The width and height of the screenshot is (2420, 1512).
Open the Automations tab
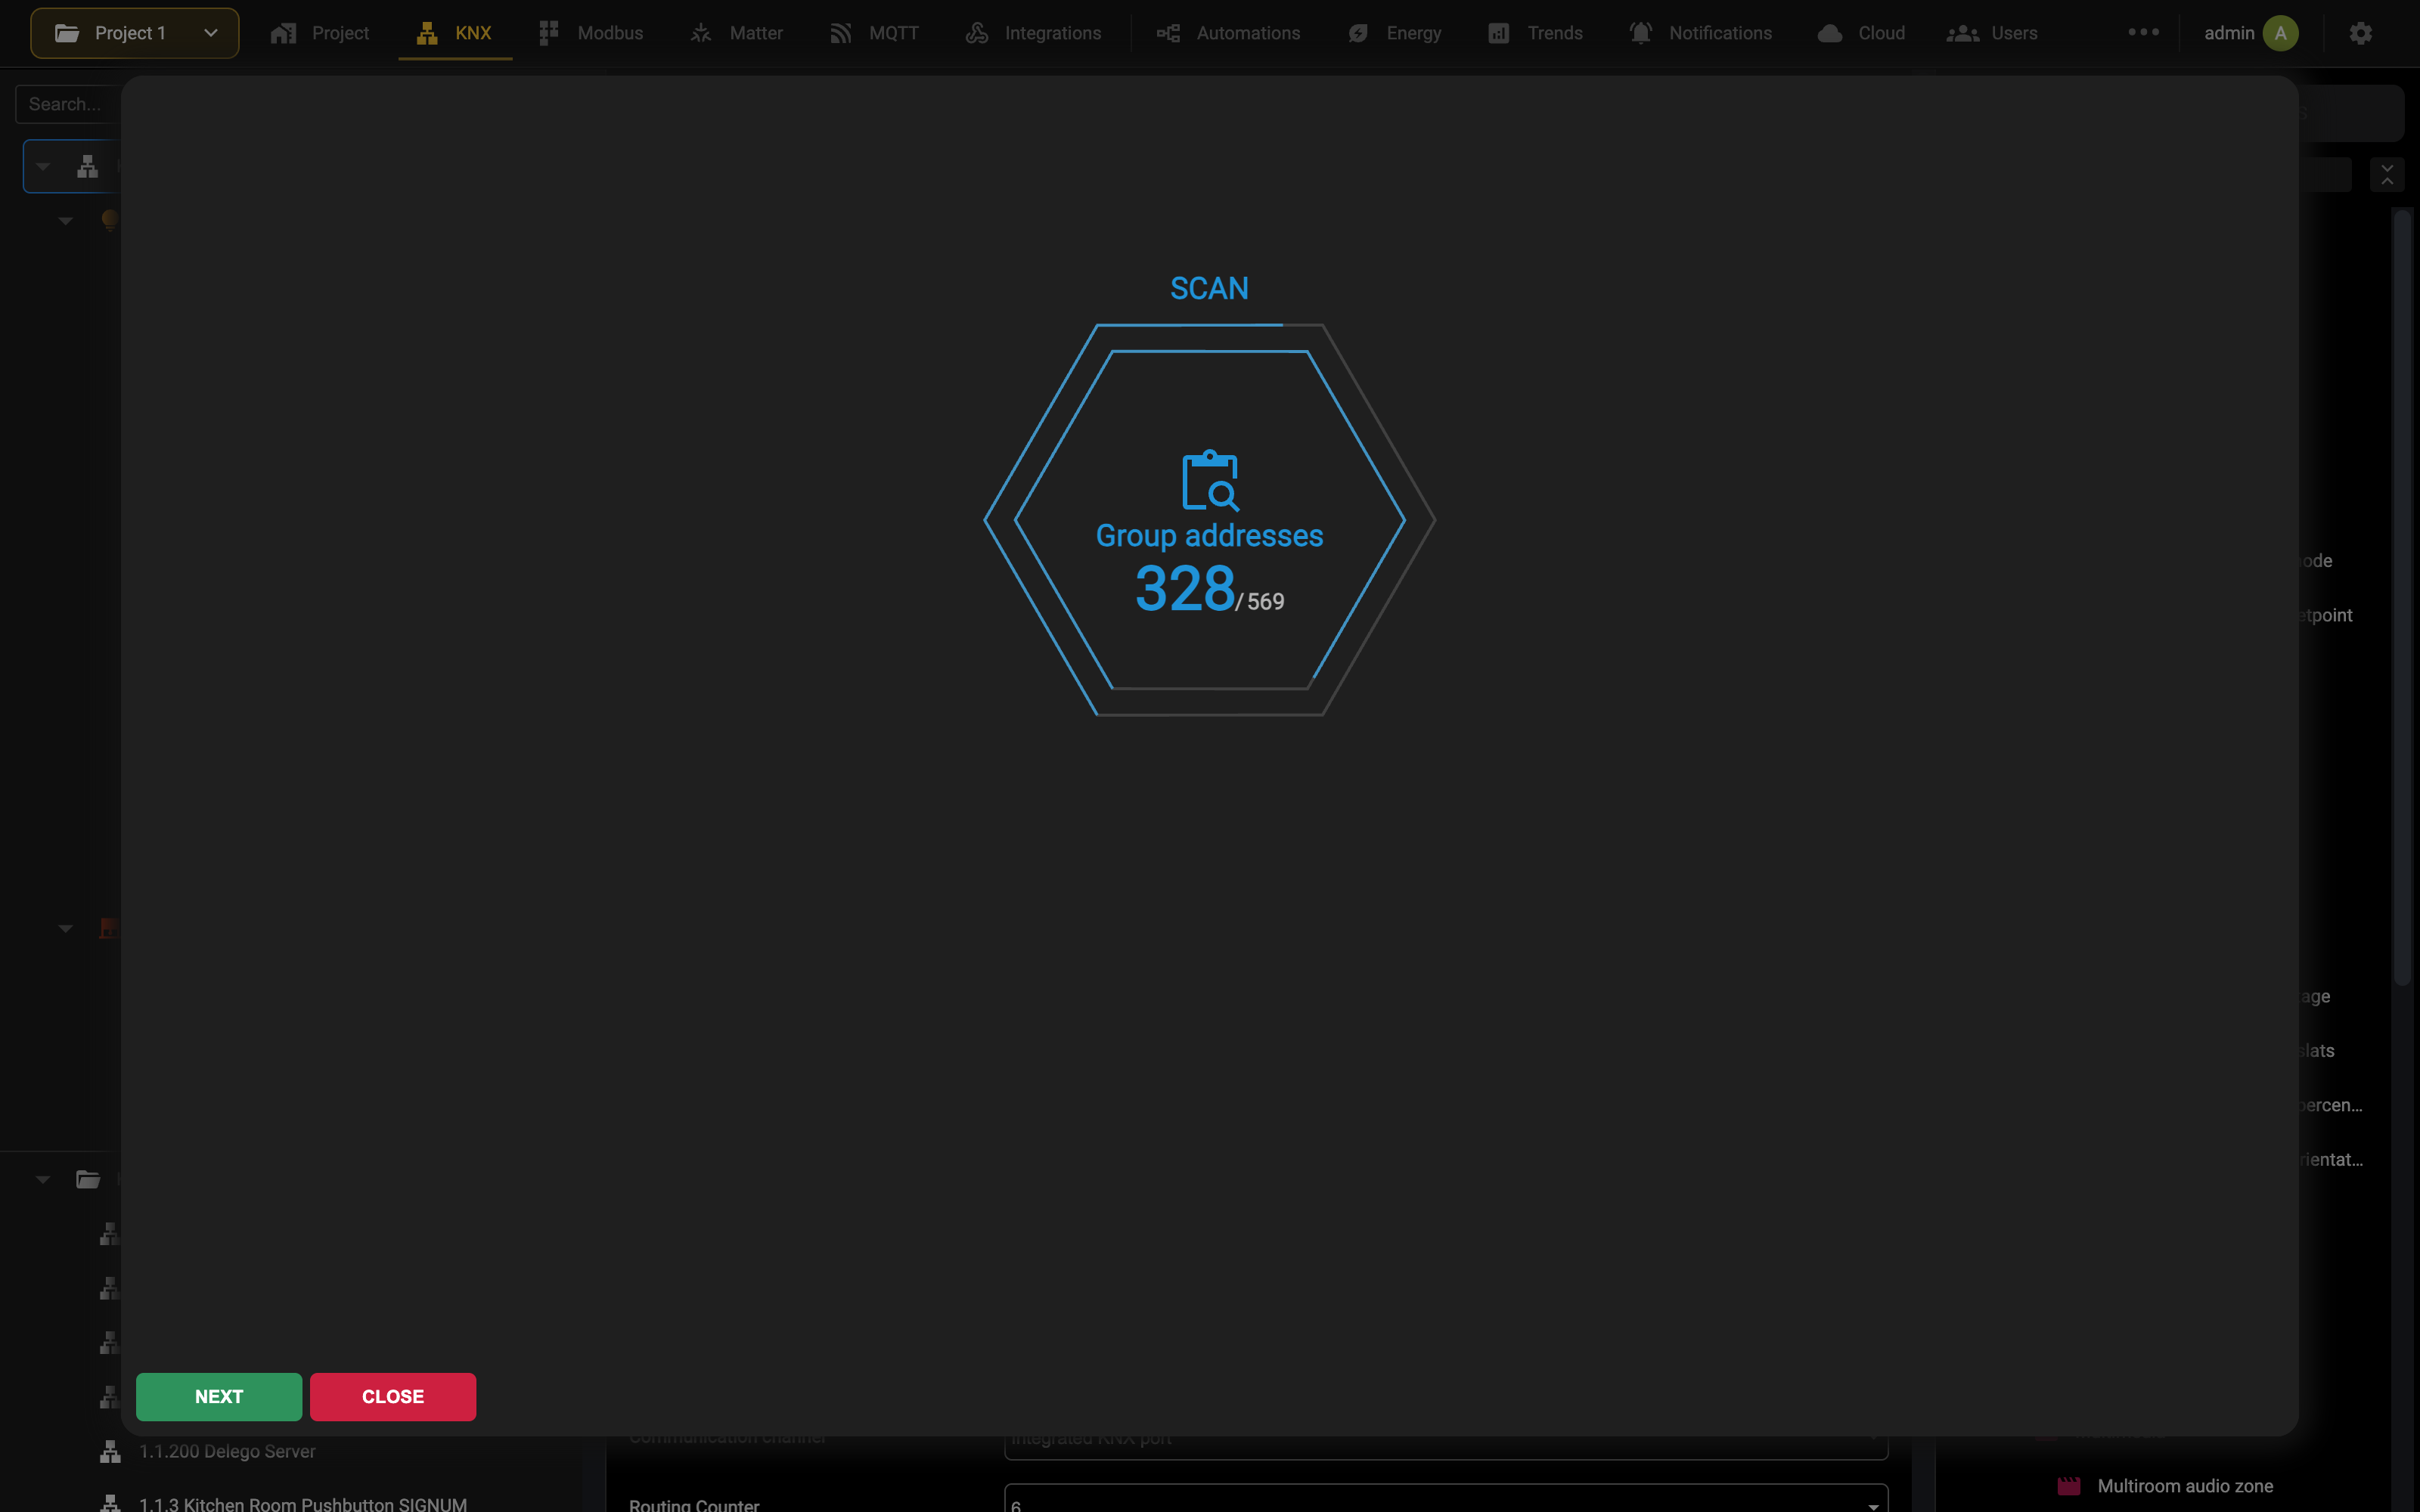tap(1229, 33)
